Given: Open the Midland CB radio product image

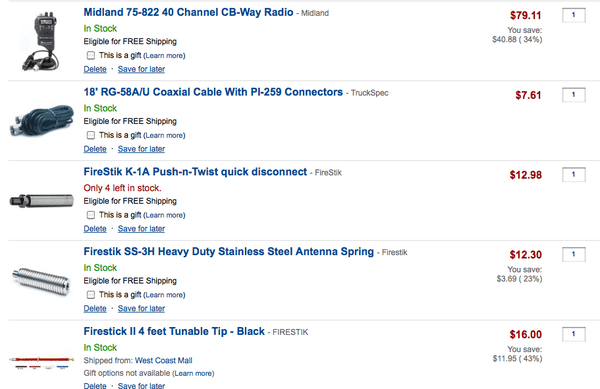Looking at the screenshot, I should click(x=41, y=41).
